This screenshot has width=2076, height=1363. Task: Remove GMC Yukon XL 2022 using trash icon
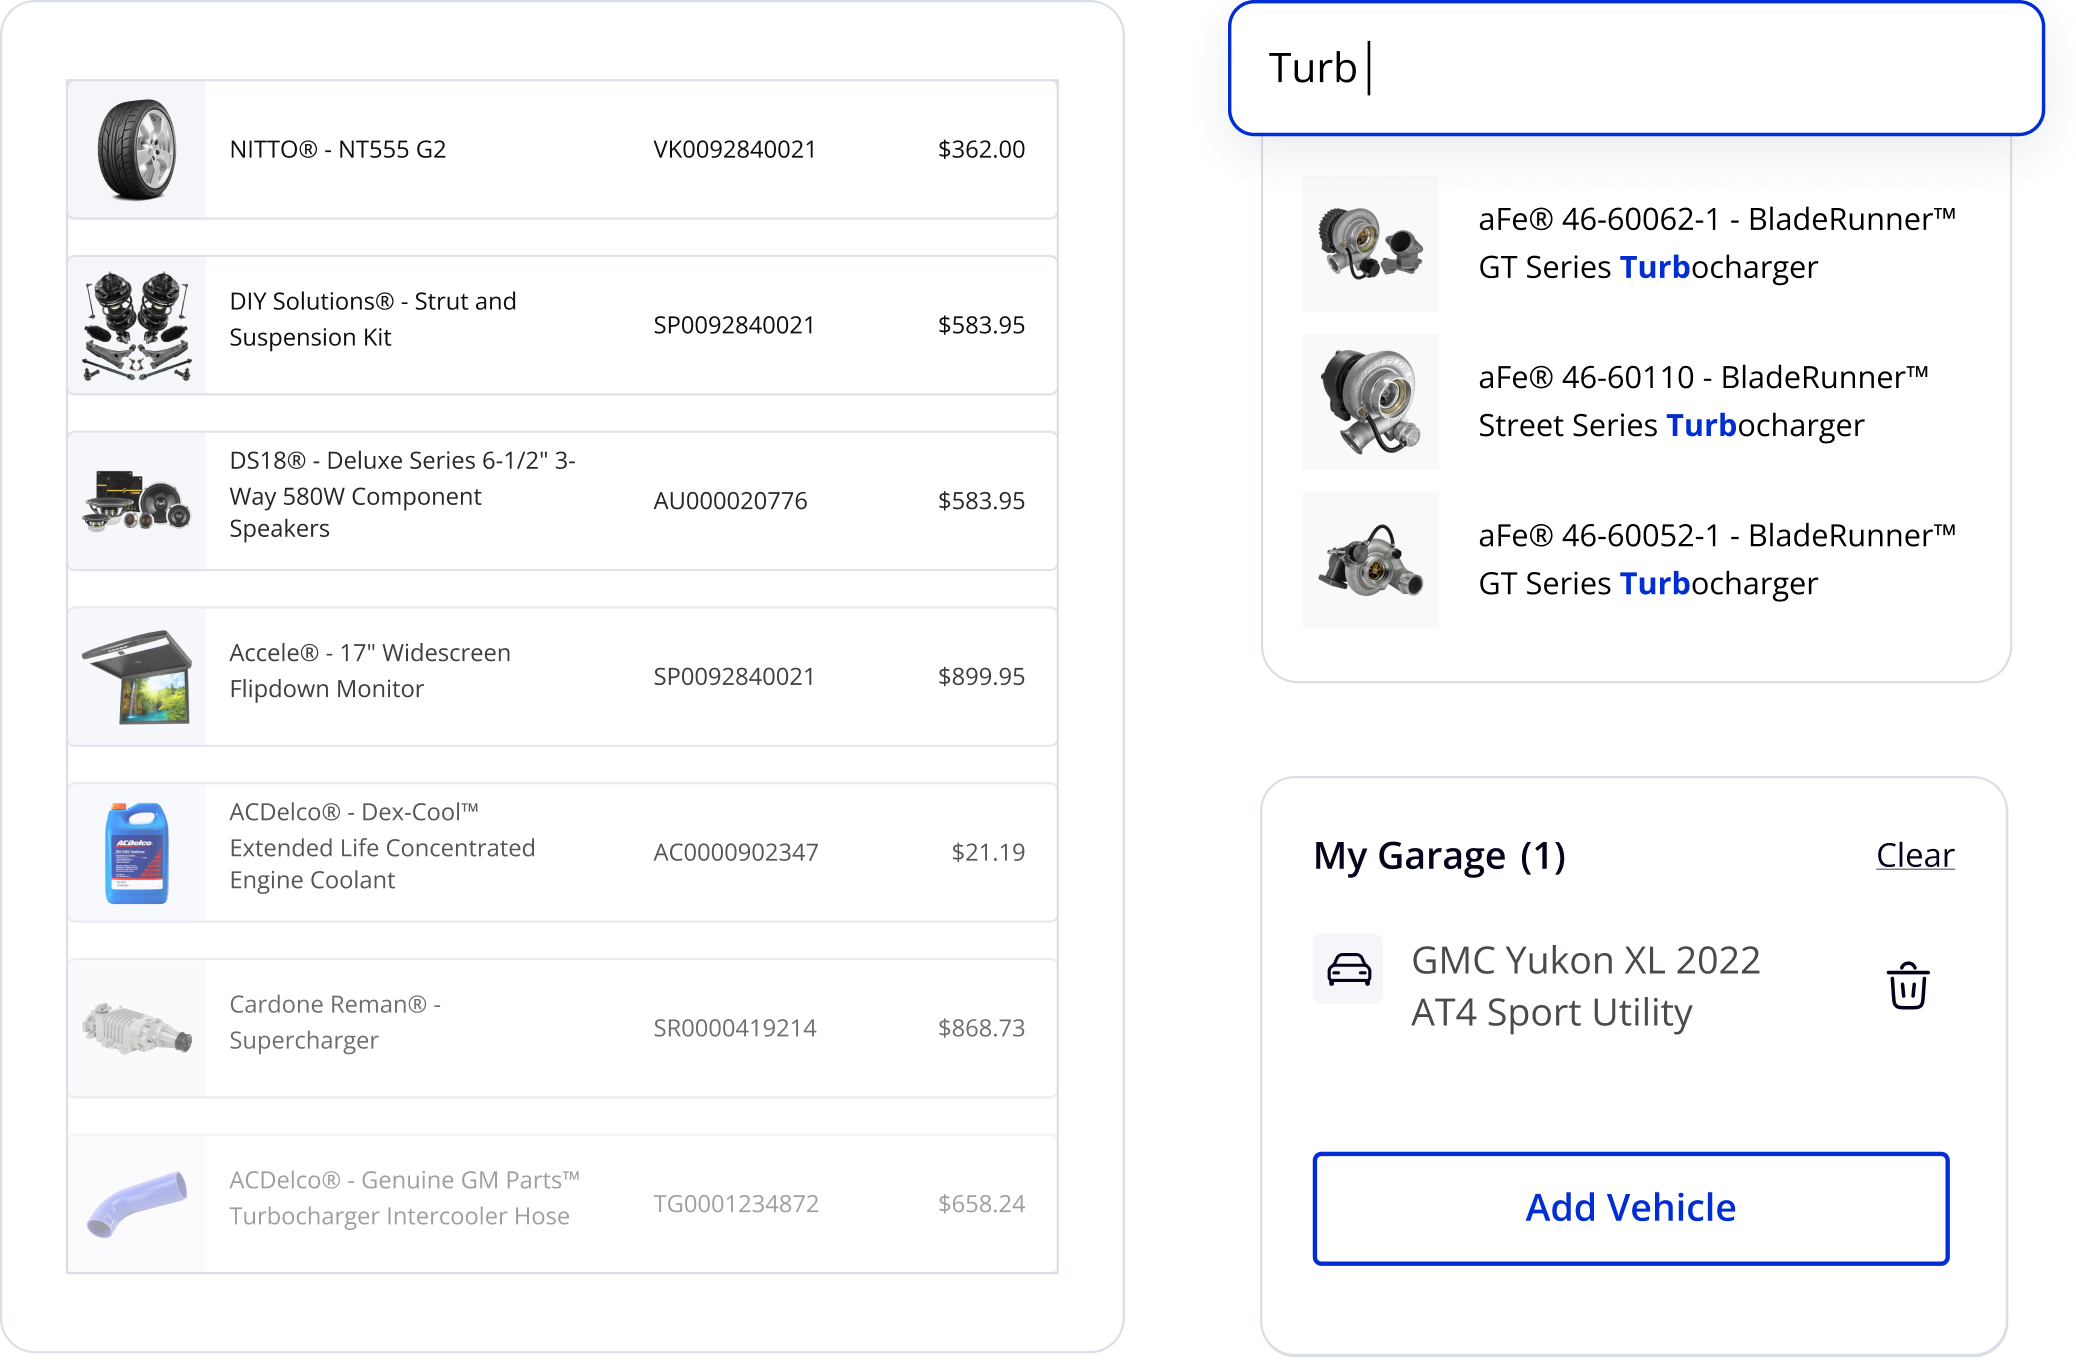click(1904, 986)
